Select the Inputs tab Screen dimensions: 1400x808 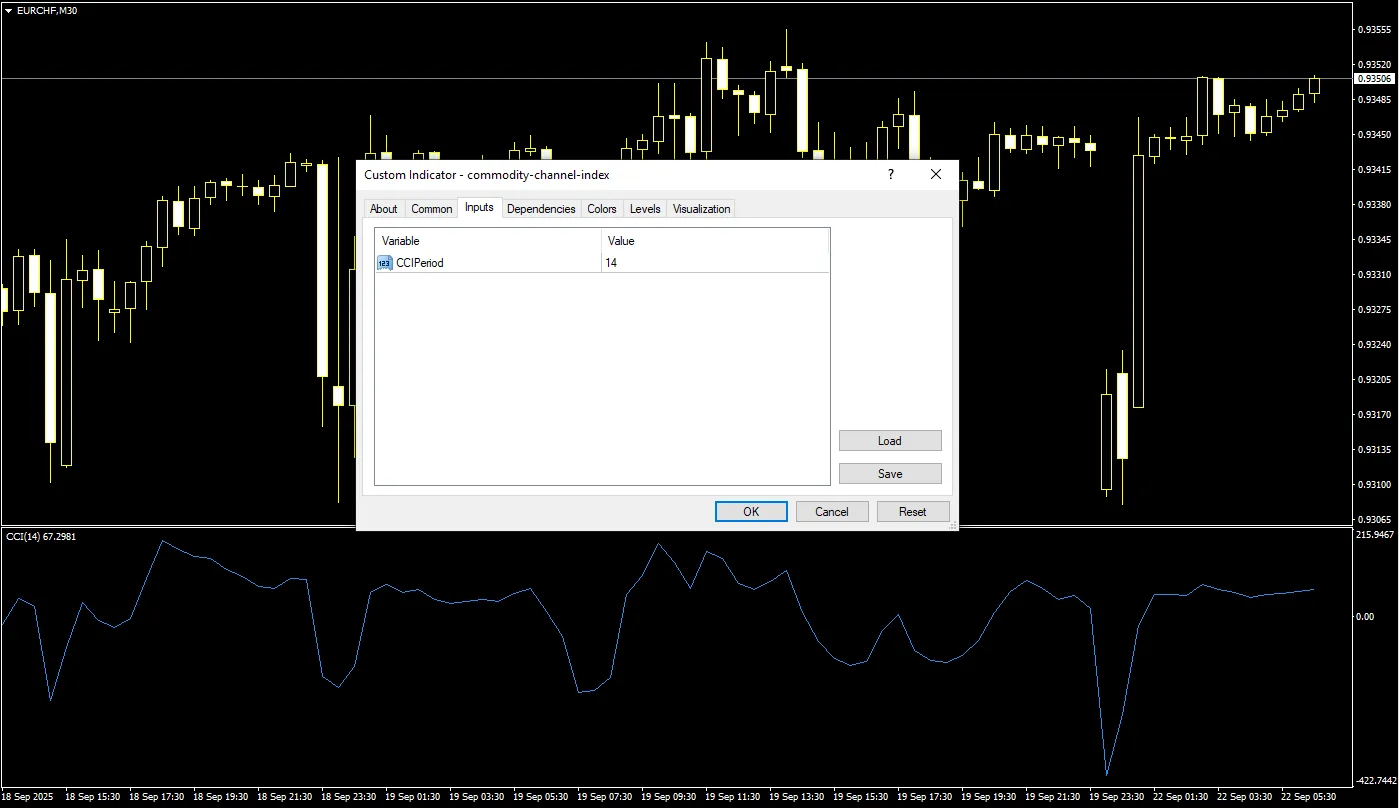coord(479,207)
